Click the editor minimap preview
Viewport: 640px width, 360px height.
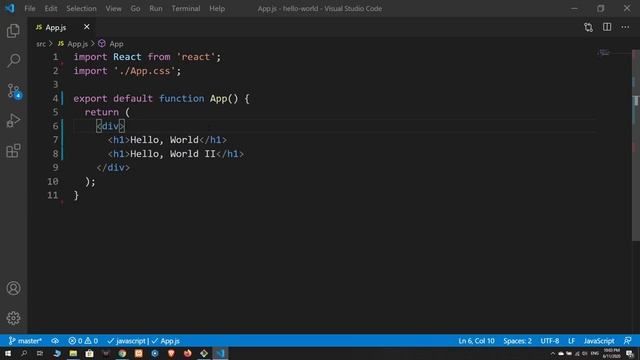tap(604, 53)
